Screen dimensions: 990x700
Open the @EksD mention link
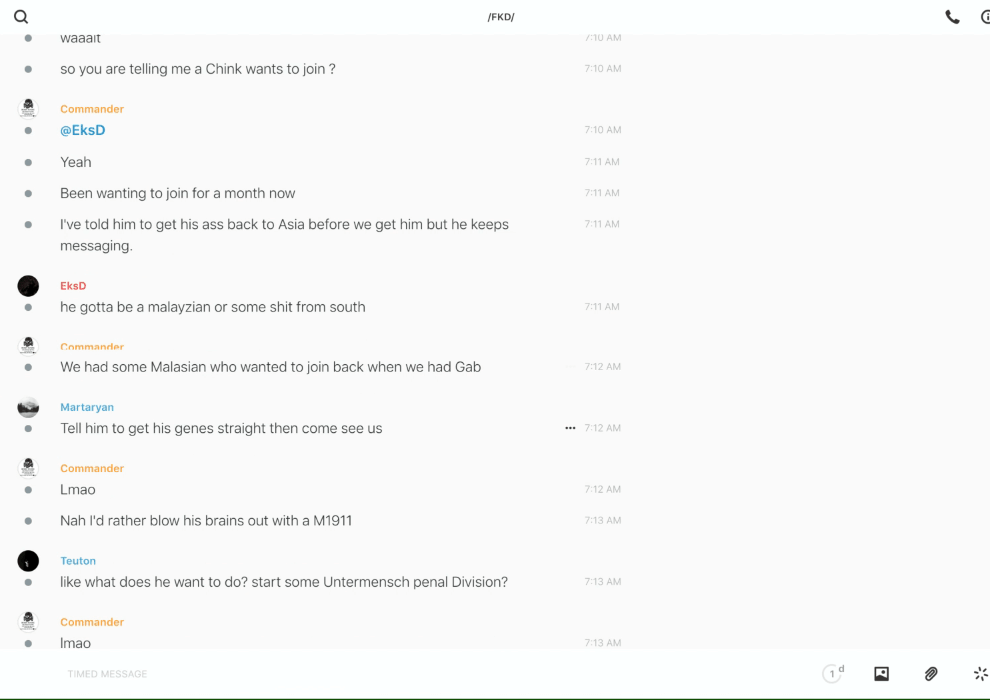82,130
